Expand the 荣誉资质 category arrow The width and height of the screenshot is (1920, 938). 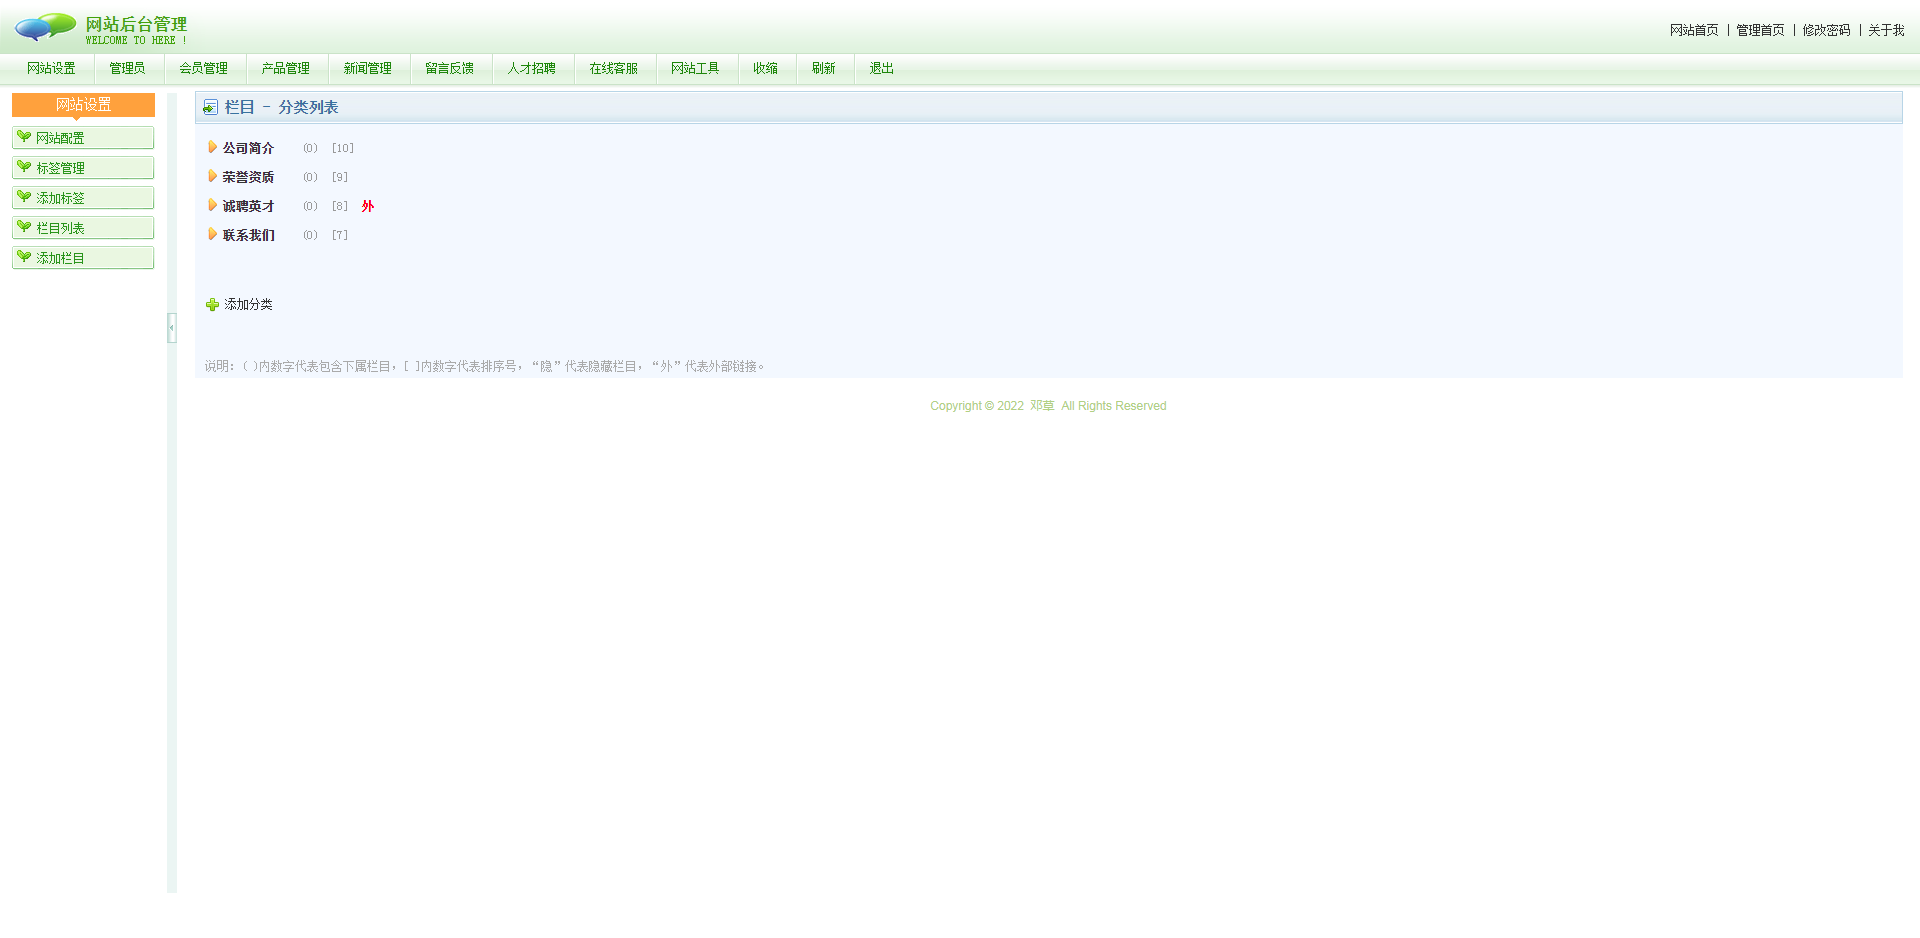pos(212,176)
